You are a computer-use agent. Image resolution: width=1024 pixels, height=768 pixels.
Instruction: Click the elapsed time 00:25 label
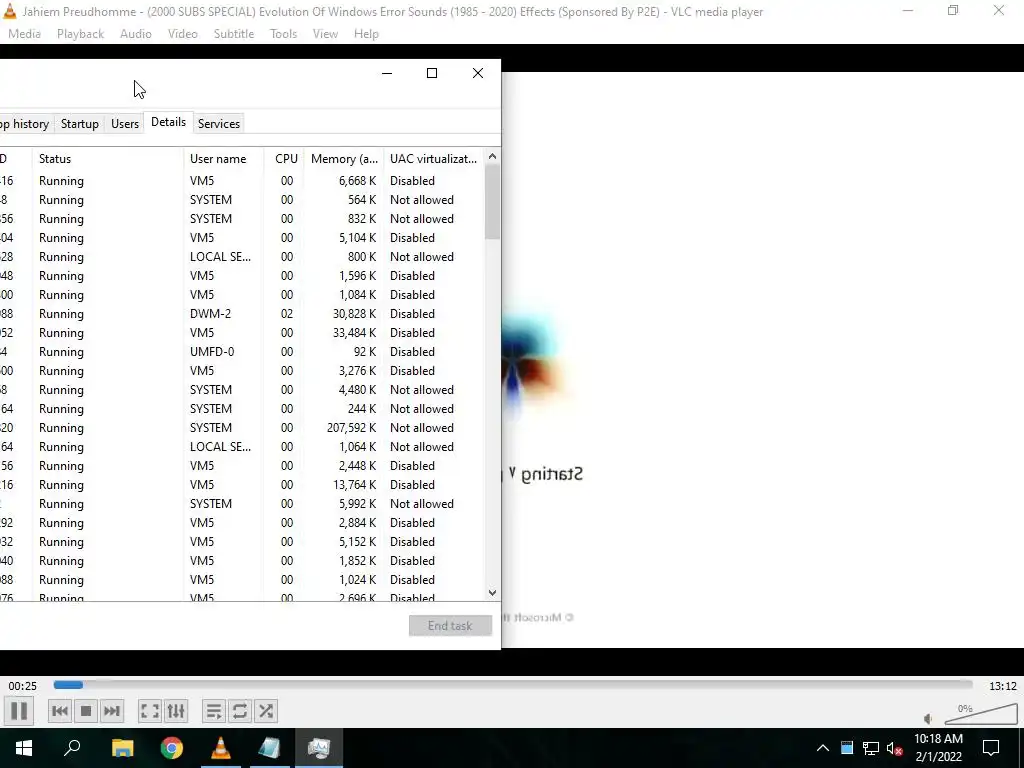pyautogui.click(x=22, y=686)
